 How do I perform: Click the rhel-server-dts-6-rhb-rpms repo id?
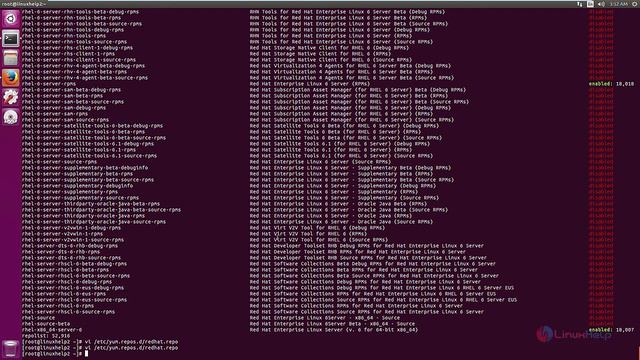click(x=61, y=252)
